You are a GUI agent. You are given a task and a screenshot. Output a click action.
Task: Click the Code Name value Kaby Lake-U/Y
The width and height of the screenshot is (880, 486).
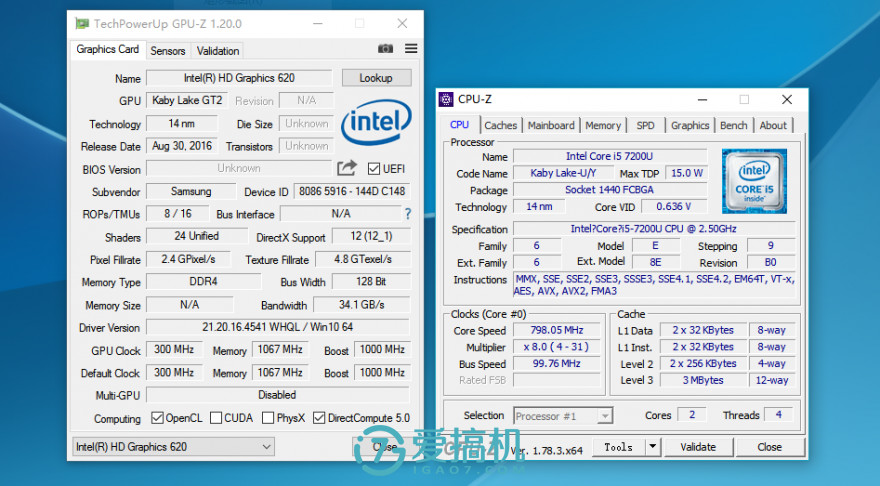[x=563, y=173]
